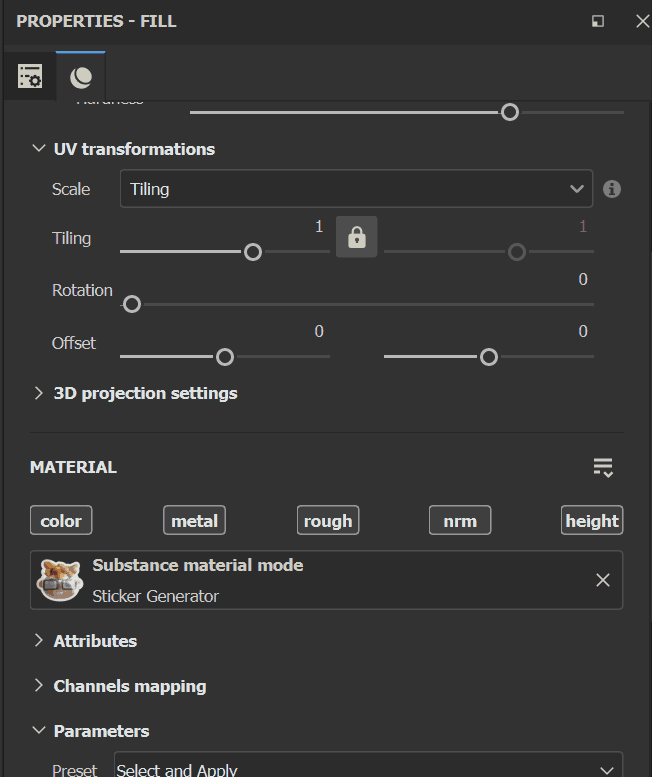Toggle the height channel button
The width and height of the screenshot is (652, 777).
click(592, 520)
